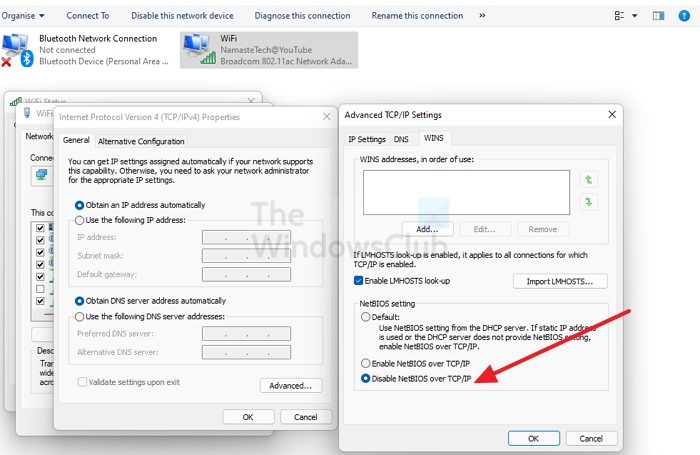The height and width of the screenshot is (455, 700).
Task: Select Enable NetBIOS over TCP/IP
Action: point(366,363)
